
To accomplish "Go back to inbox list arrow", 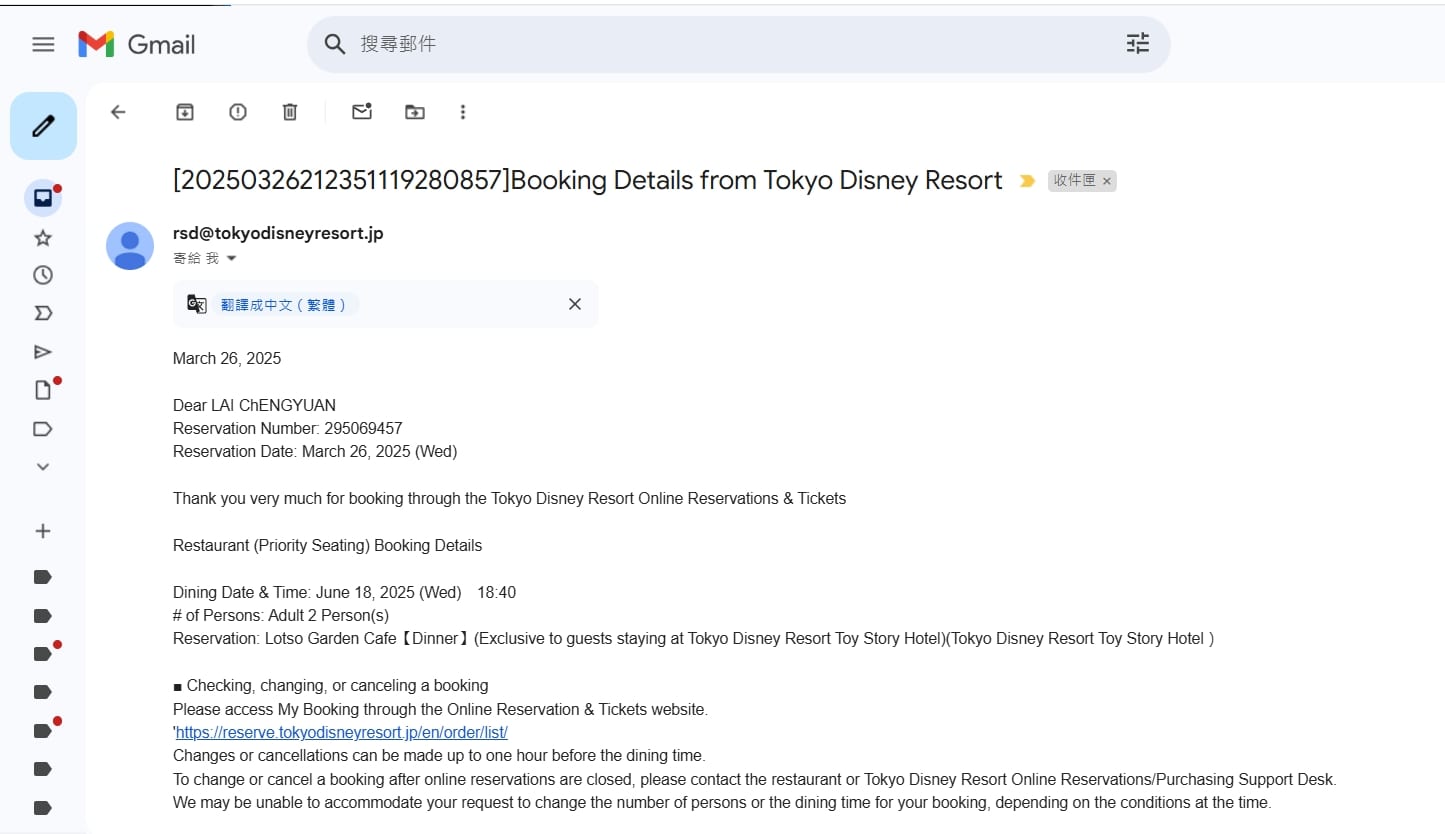I will click(118, 112).
